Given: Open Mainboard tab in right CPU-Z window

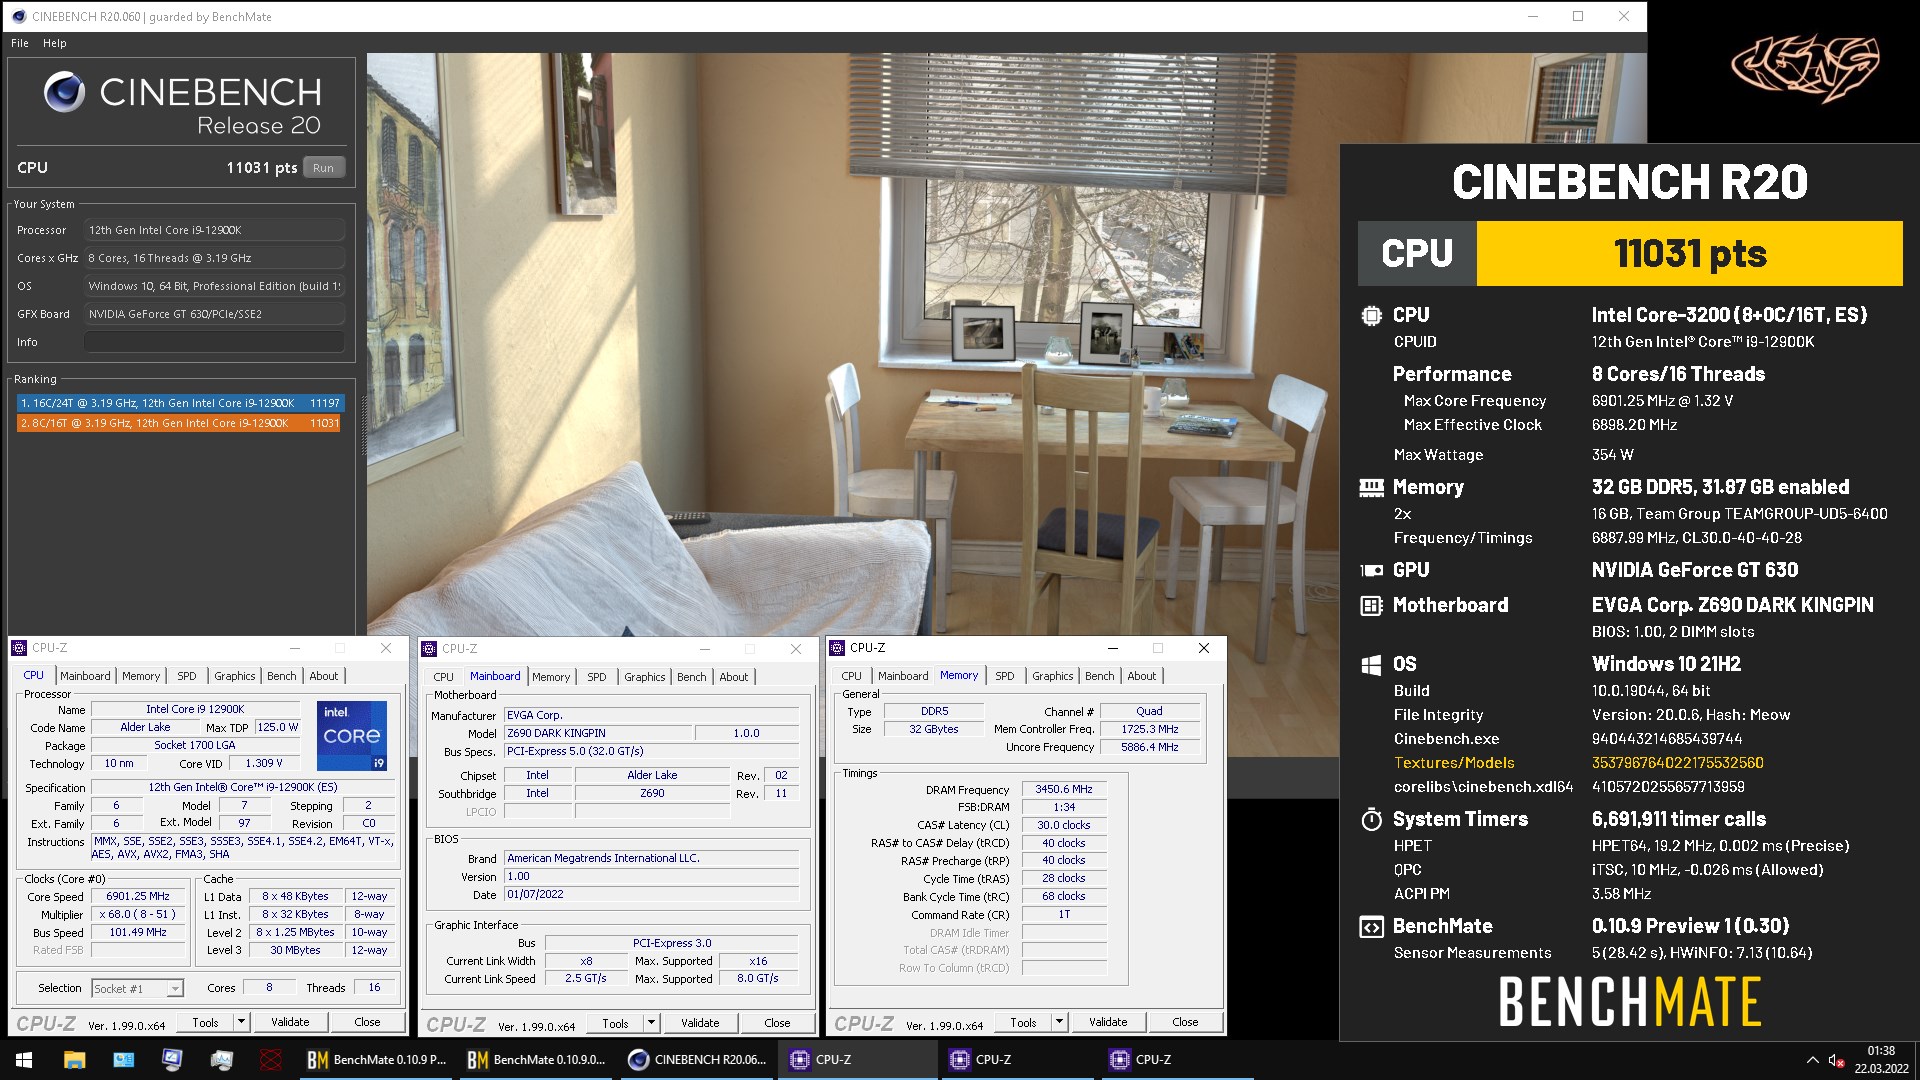Looking at the screenshot, I should click(903, 676).
